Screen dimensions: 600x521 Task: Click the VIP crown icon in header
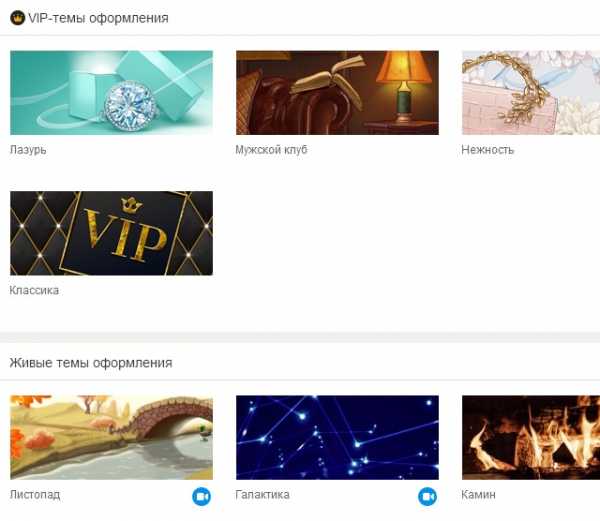pyautogui.click(x=18, y=18)
